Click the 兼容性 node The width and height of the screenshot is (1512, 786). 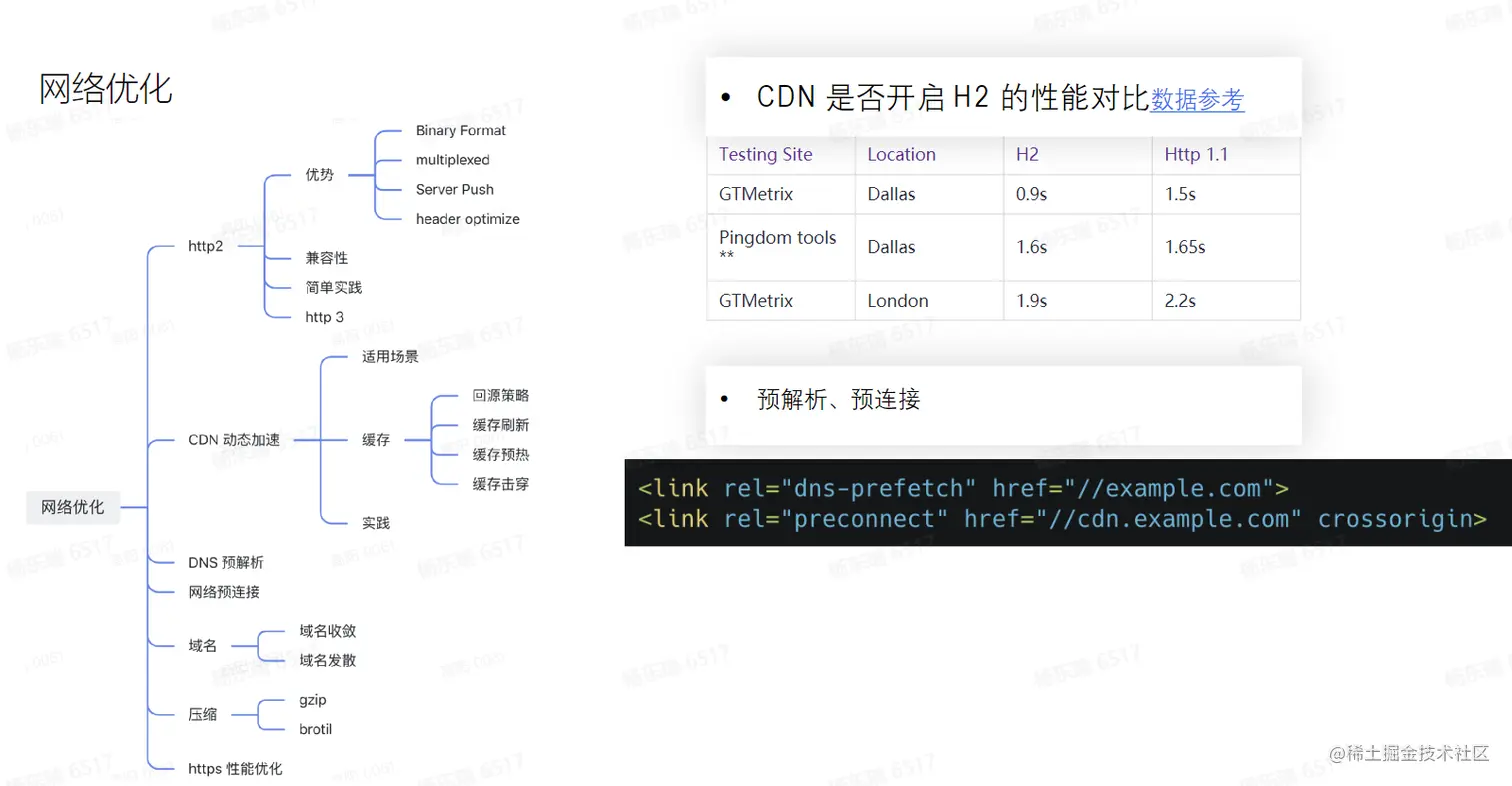[326, 258]
